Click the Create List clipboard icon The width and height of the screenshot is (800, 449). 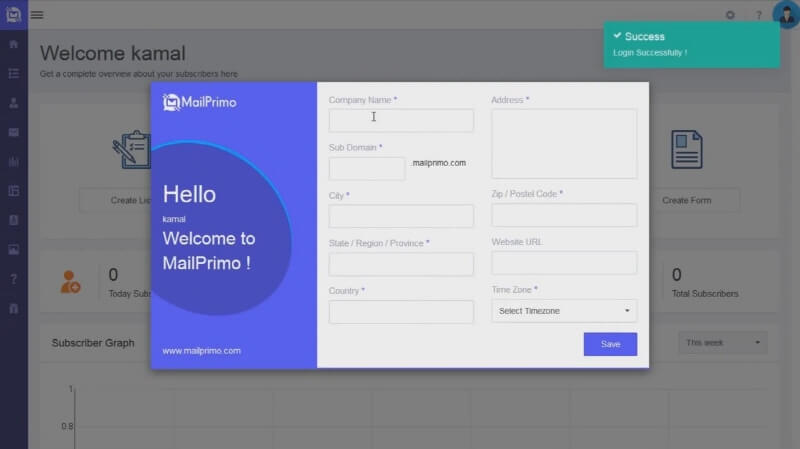point(132,149)
